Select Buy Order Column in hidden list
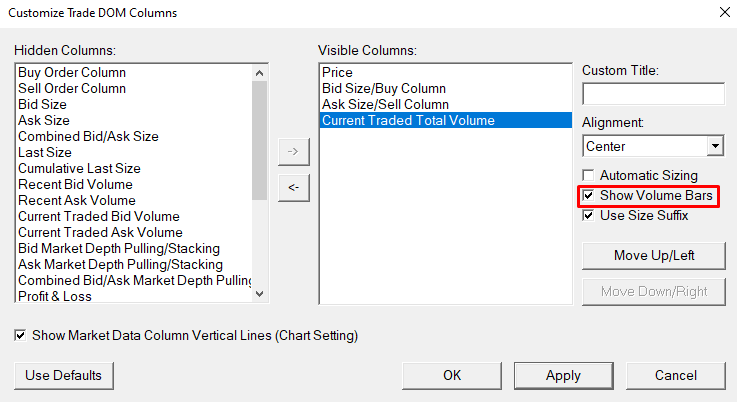The image size is (738, 402). coord(72,73)
